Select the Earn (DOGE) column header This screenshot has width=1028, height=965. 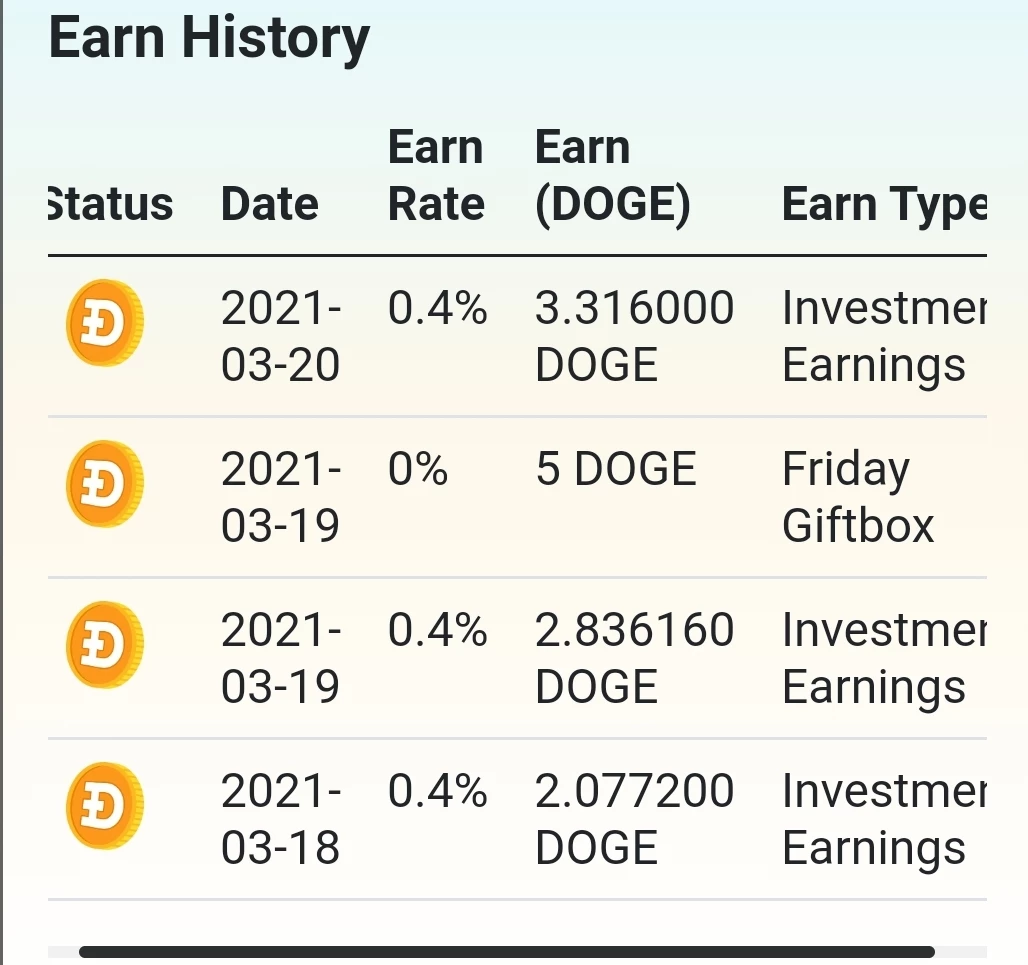coord(612,177)
